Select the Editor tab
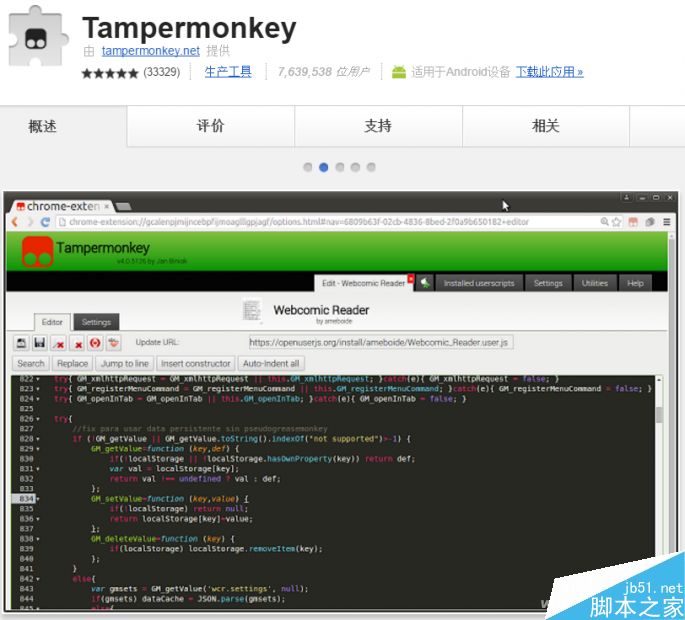 (x=52, y=322)
